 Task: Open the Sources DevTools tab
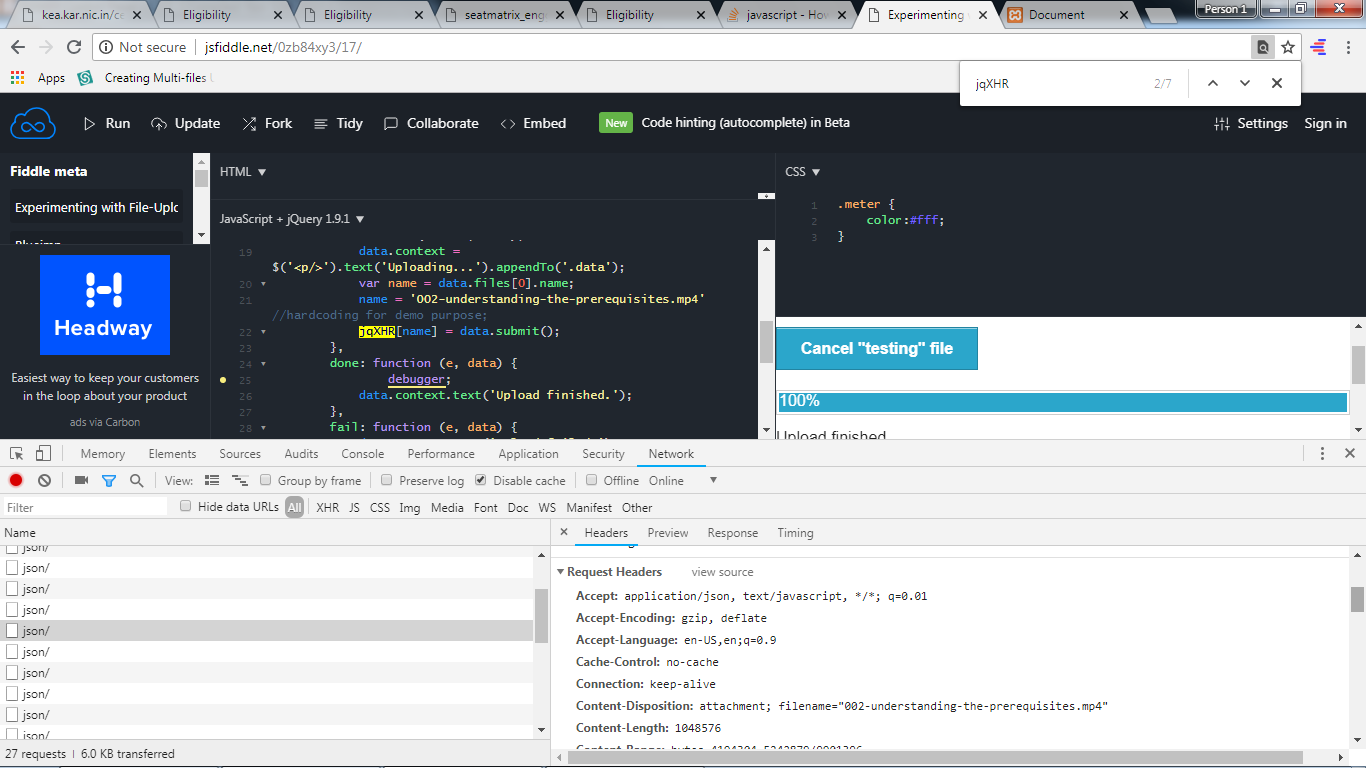[x=240, y=454]
